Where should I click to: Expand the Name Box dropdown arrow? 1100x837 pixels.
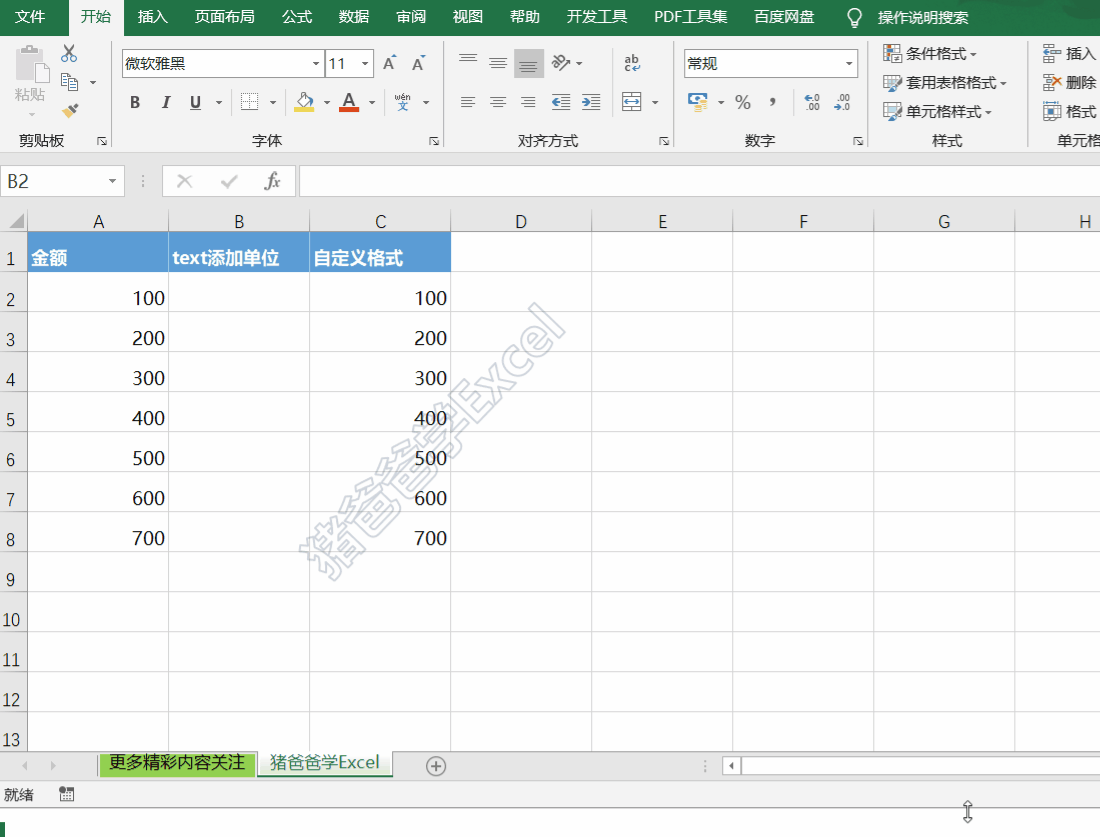tap(112, 182)
